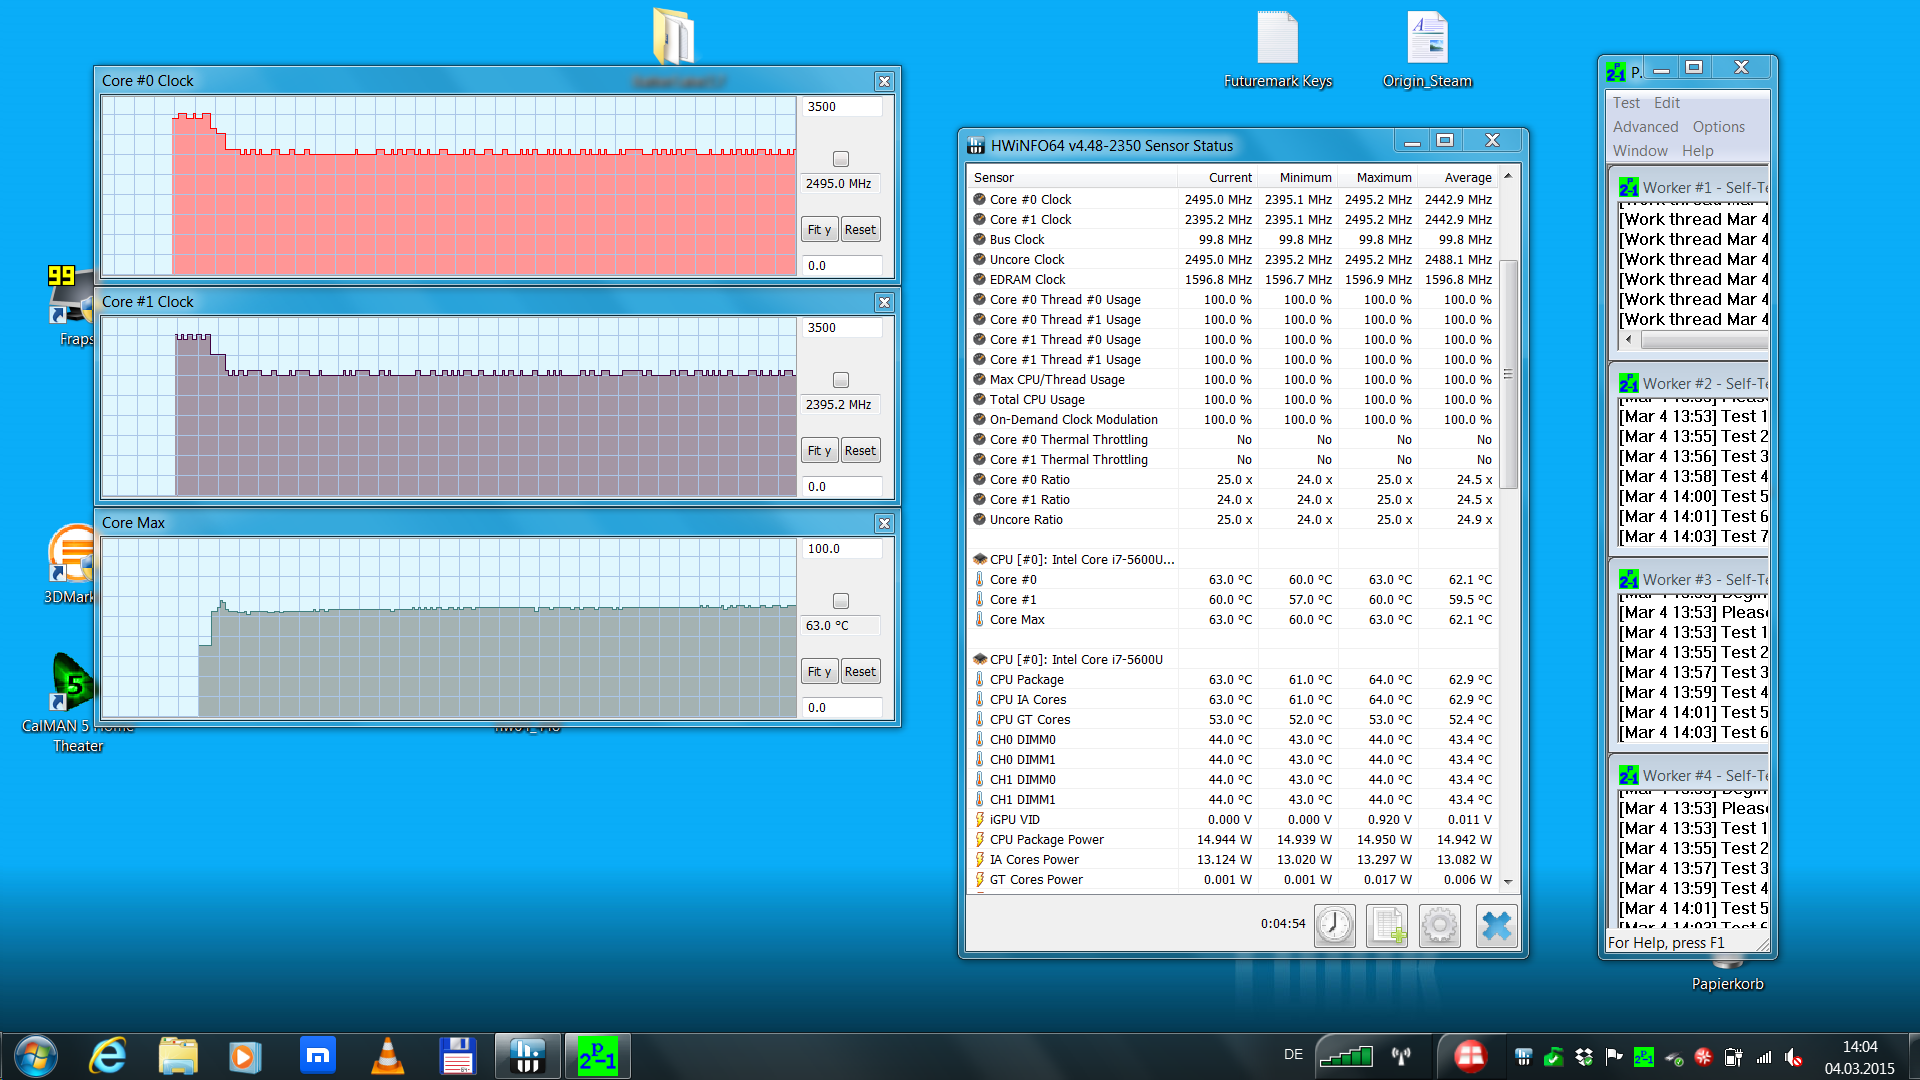Image resolution: width=1920 pixels, height=1080 pixels.
Task: Click the start logging spreadsheet icon
Action: [1387, 925]
